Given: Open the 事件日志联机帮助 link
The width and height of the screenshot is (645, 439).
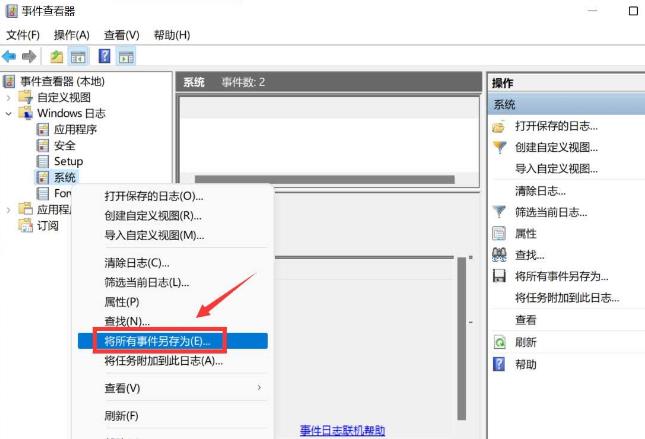Looking at the screenshot, I should coord(342,431).
